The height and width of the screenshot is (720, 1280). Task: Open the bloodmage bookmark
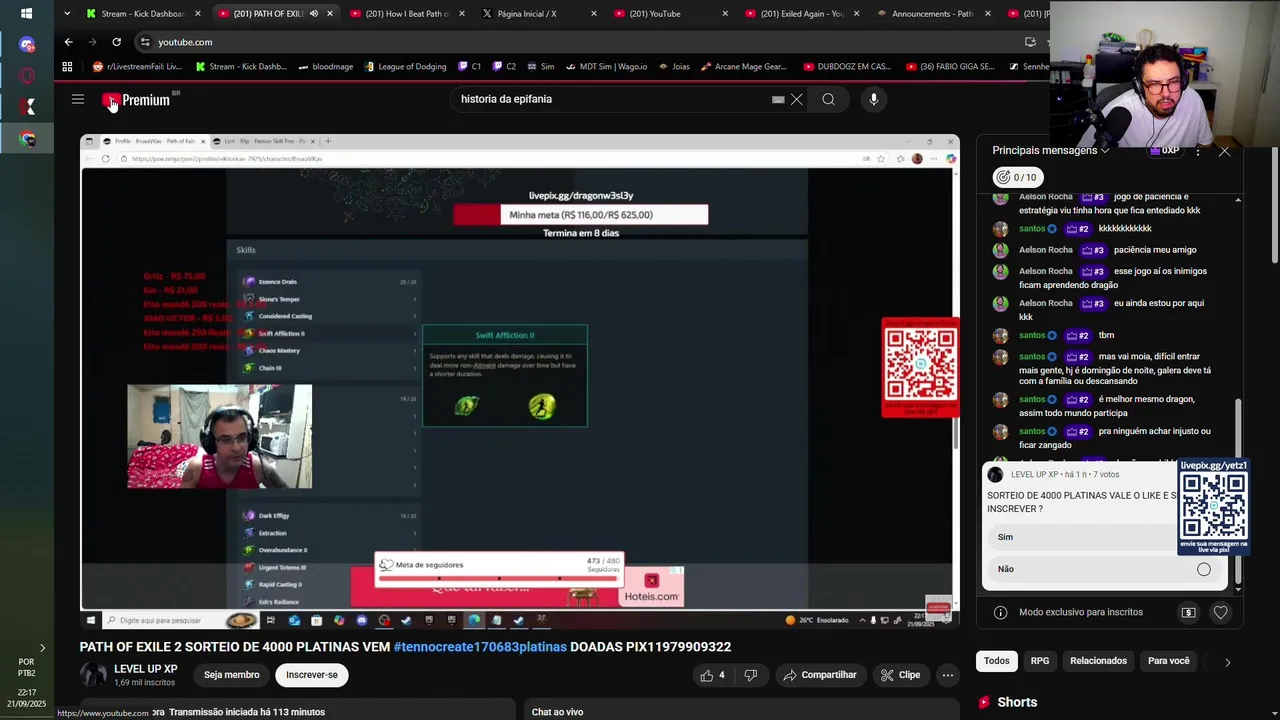pyautogui.click(x=325, y=67)
